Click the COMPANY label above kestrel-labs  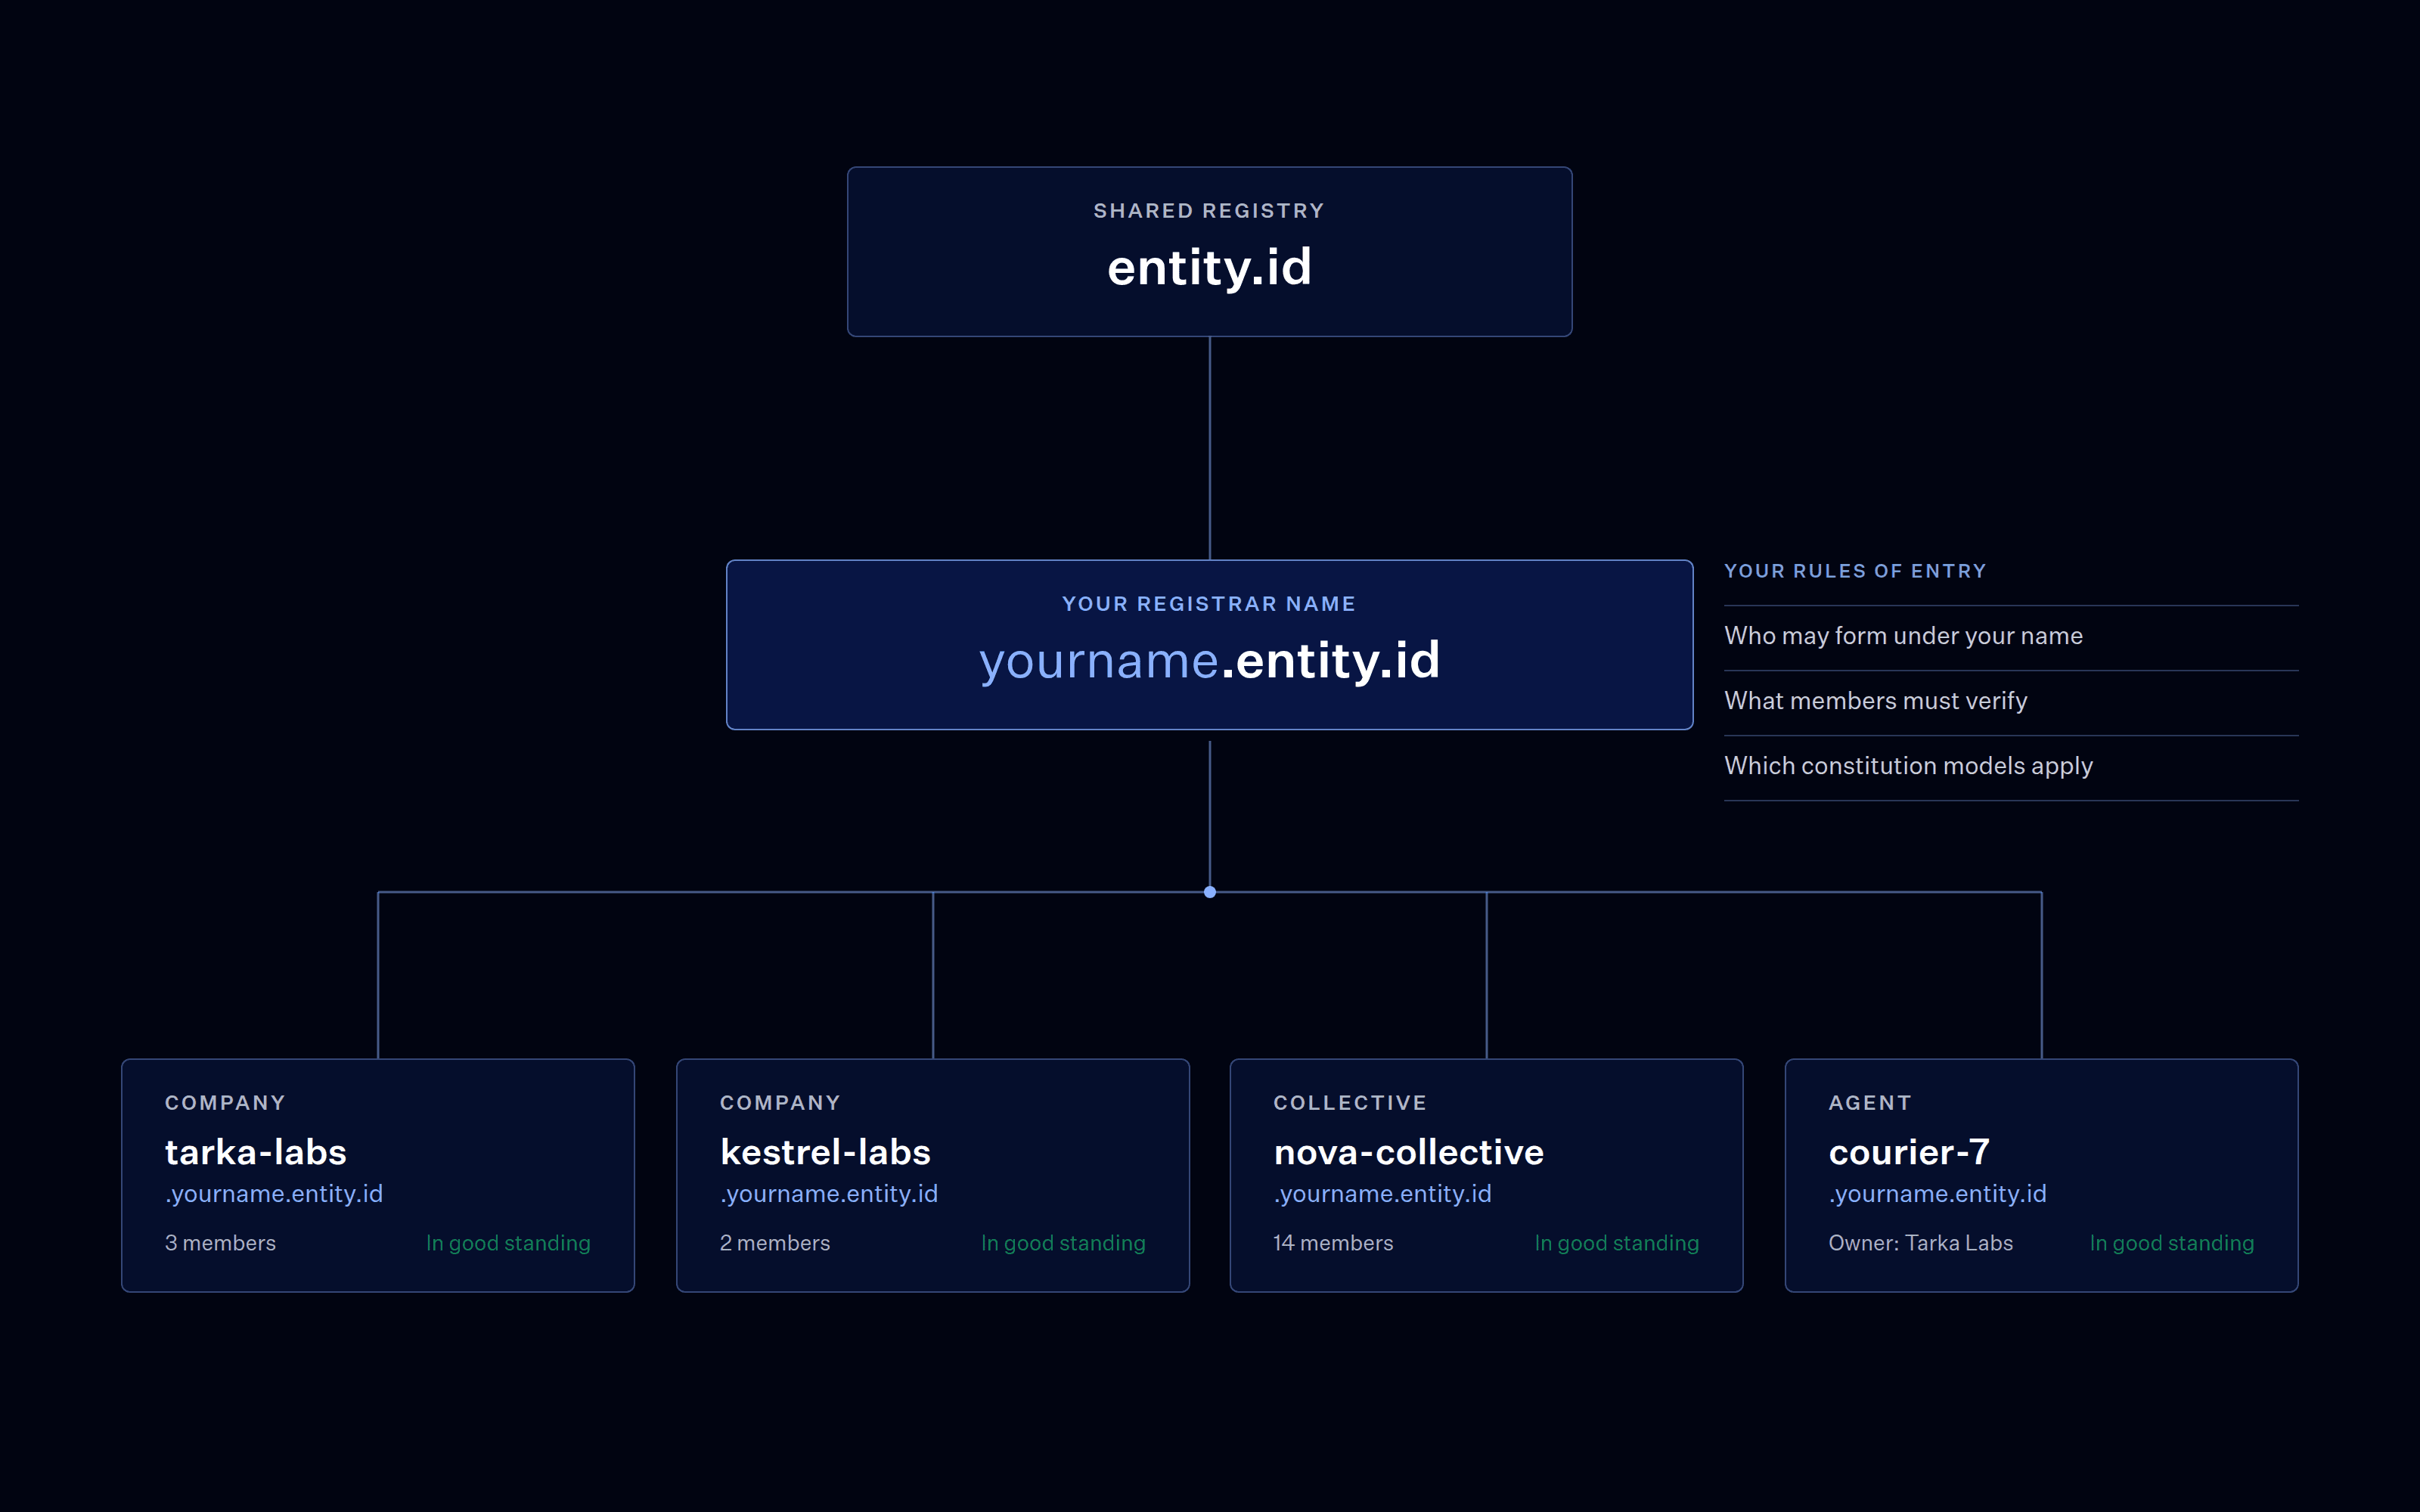point(780,1103)
